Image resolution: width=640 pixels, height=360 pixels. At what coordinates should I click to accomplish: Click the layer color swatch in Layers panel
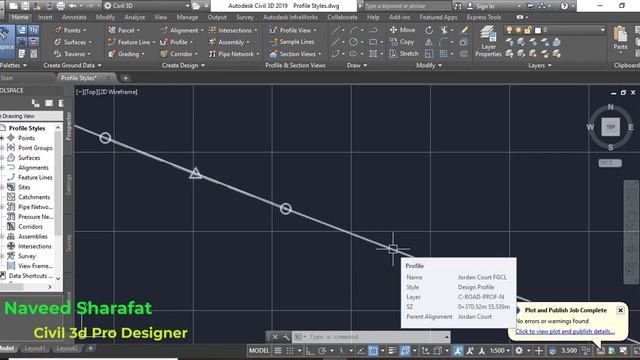pos(538,30)
